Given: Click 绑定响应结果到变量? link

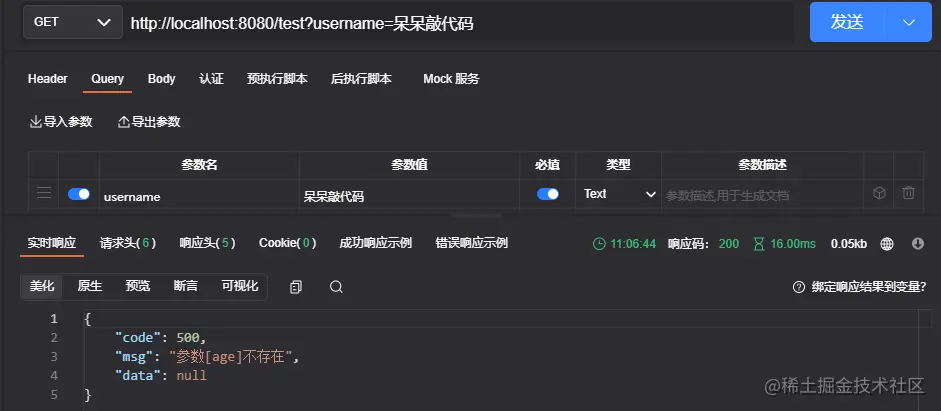Looking at the screenshot, I should [x=869, y=287].
